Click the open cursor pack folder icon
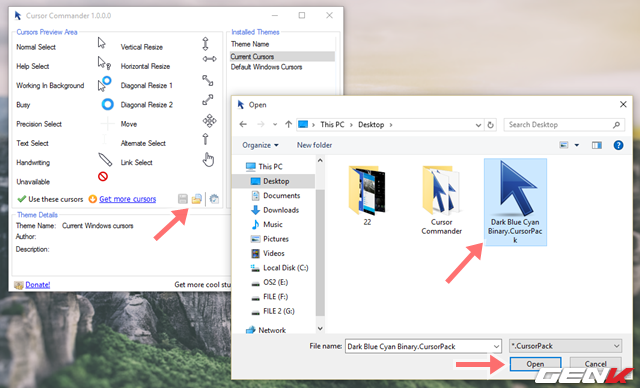 point(197,199)
